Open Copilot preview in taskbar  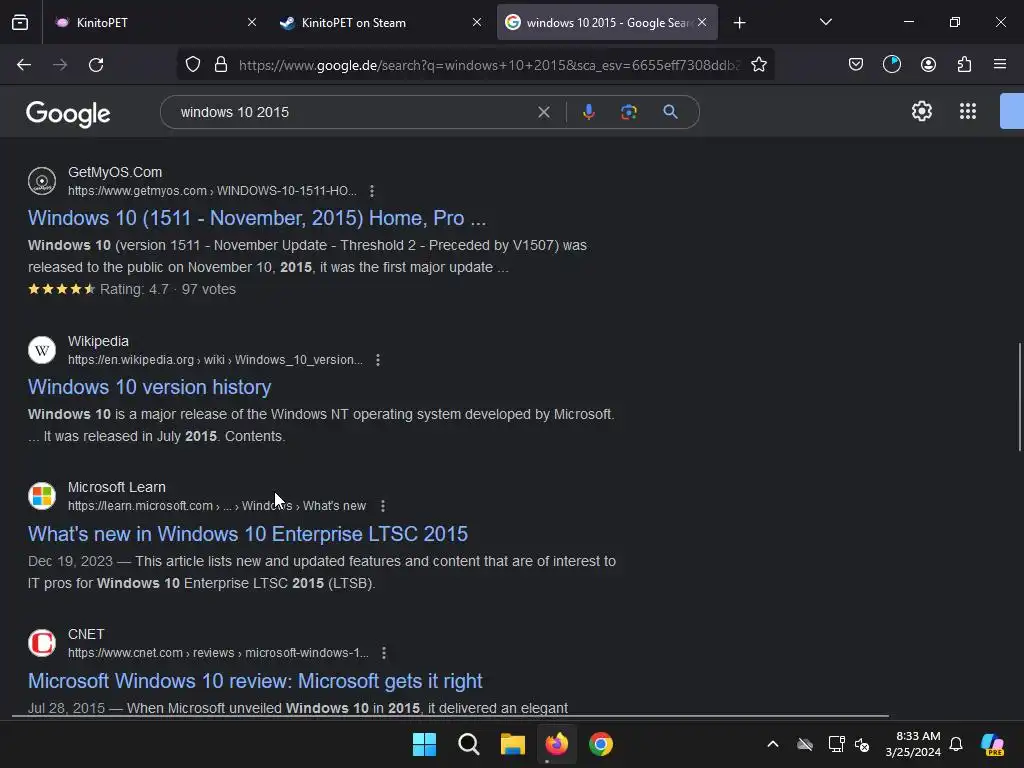993,744
